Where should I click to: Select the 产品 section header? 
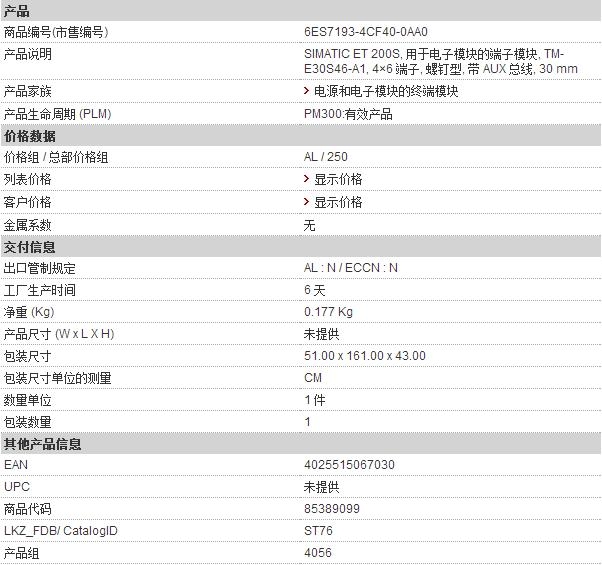301,11
